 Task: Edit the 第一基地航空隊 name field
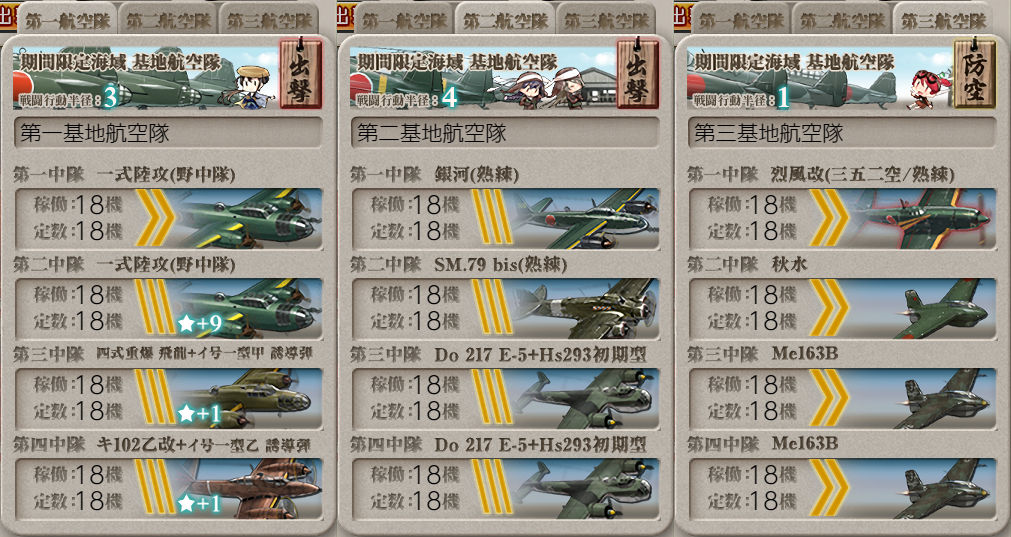click(168, 133)
